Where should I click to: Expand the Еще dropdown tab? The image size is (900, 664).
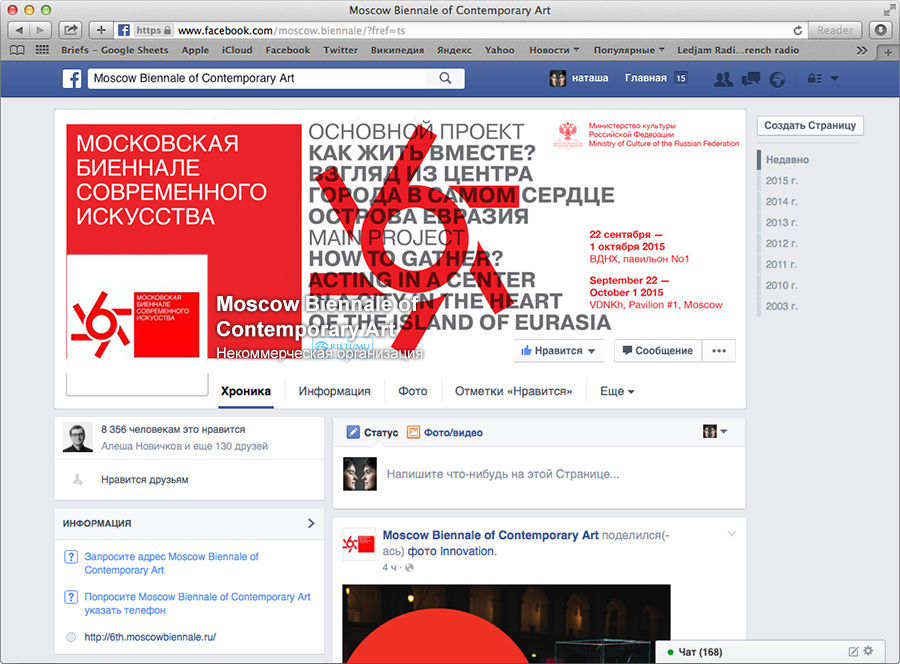(617, 392)
